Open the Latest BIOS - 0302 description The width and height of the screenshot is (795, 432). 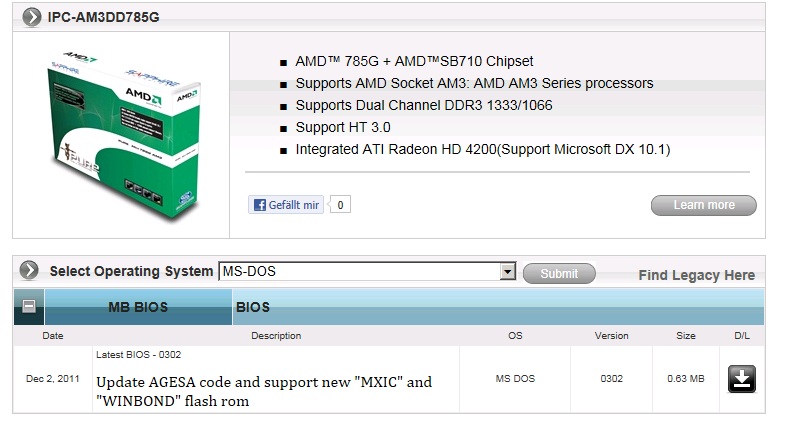138,354
